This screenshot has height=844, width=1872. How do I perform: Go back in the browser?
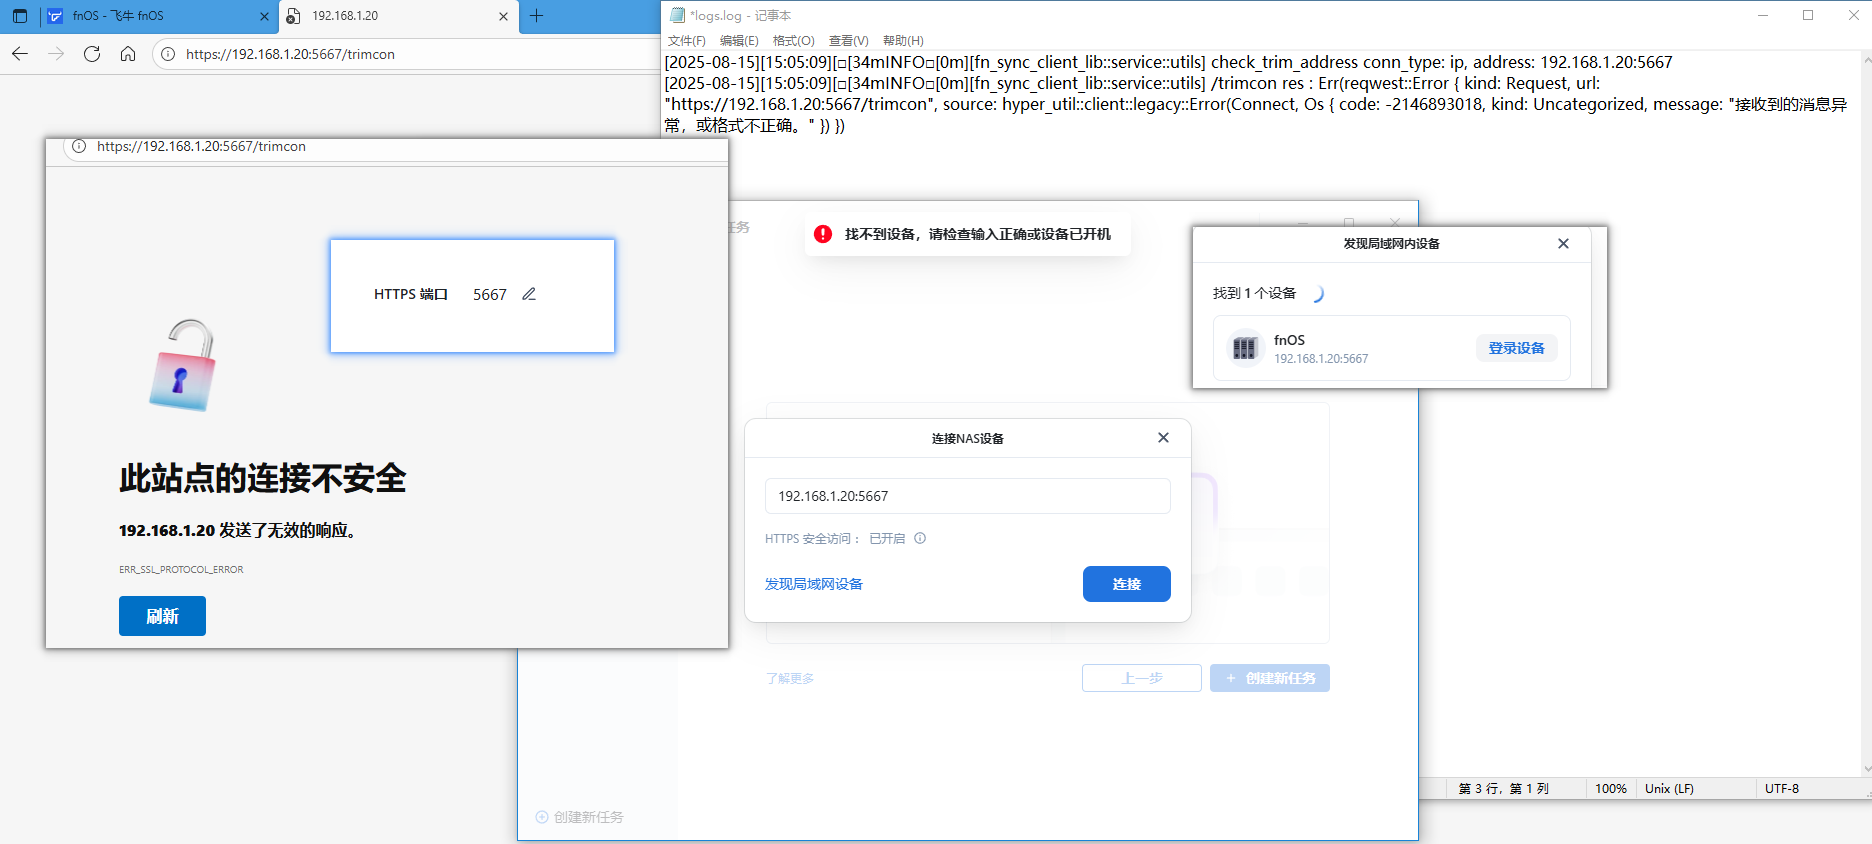(x=20, y=54)
